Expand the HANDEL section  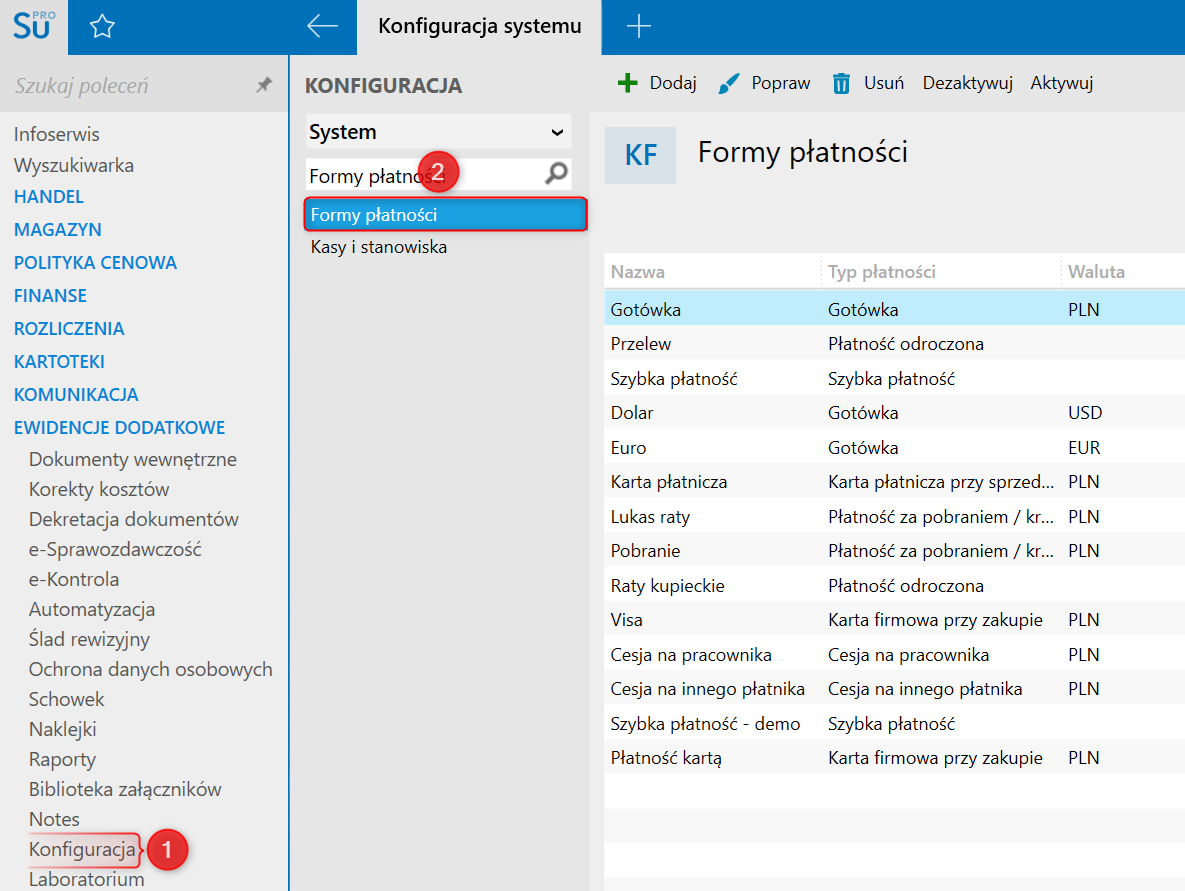(x=49, y=196)
